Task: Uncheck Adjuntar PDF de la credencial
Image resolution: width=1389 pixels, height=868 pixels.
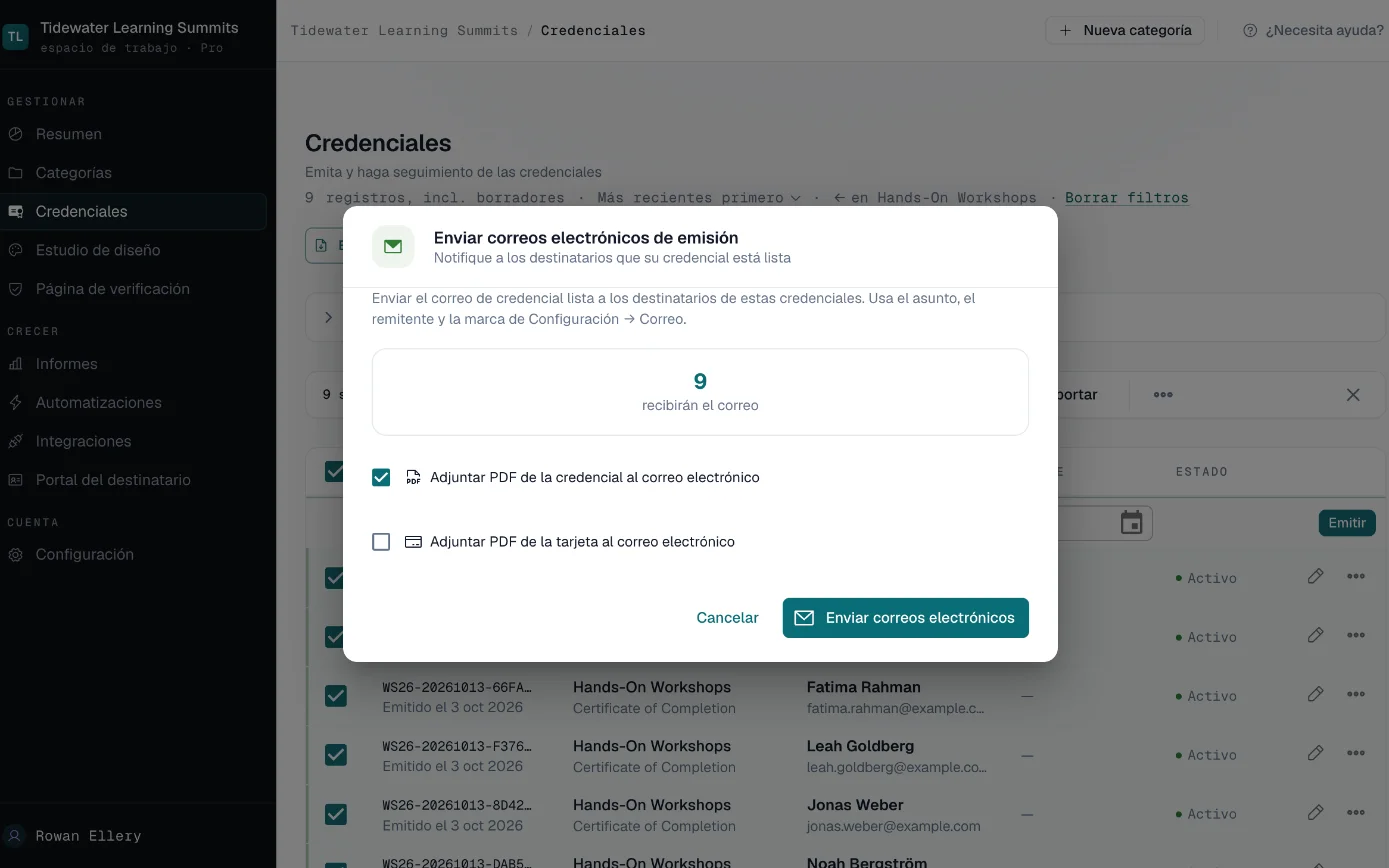Action: tap(381, 478)
